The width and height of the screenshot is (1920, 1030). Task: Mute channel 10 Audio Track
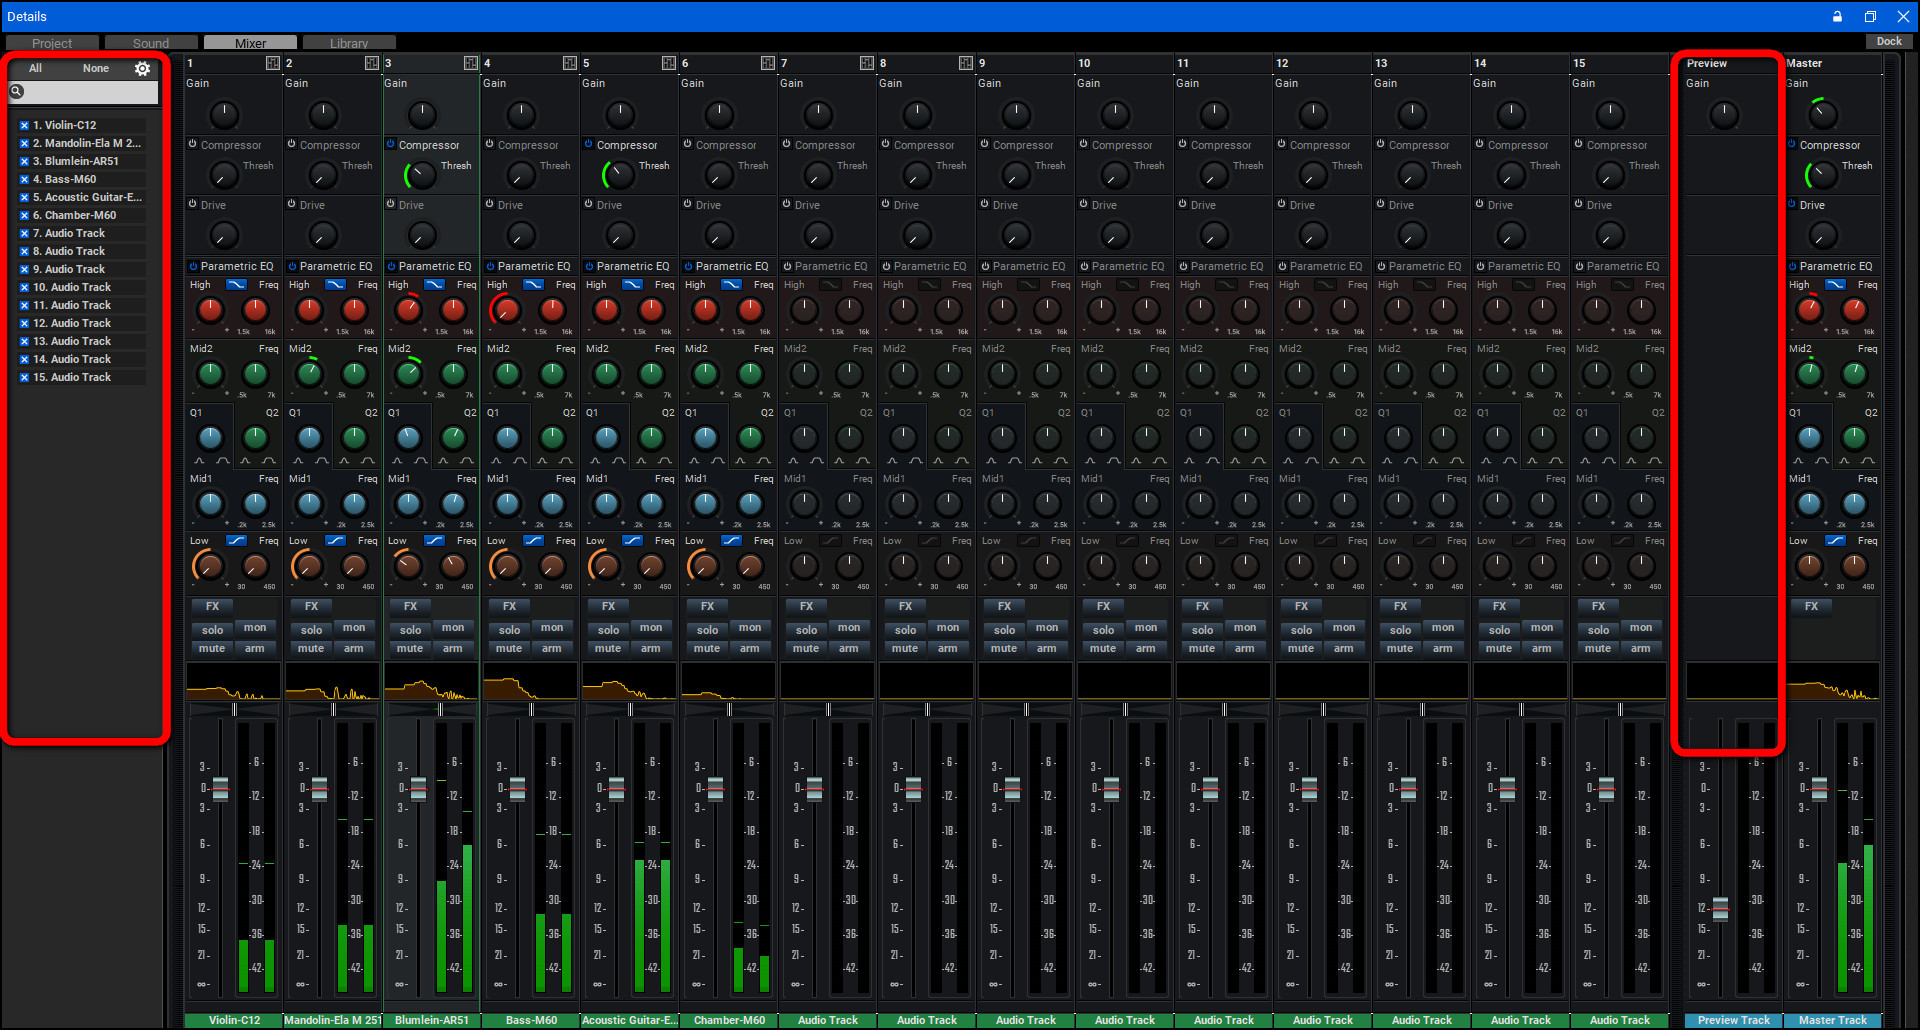point(1103,648)
